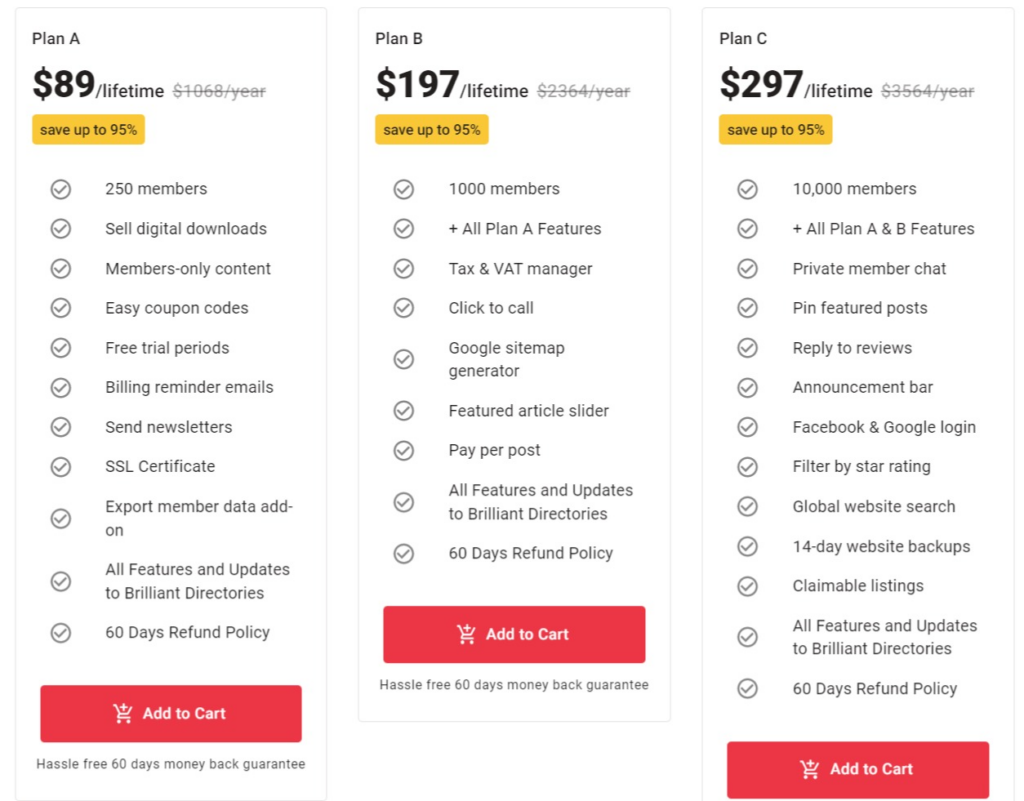Click checkmark beside Claimable listings
This screenshot has height=801, width=1024.
click(x=747, y=586)
